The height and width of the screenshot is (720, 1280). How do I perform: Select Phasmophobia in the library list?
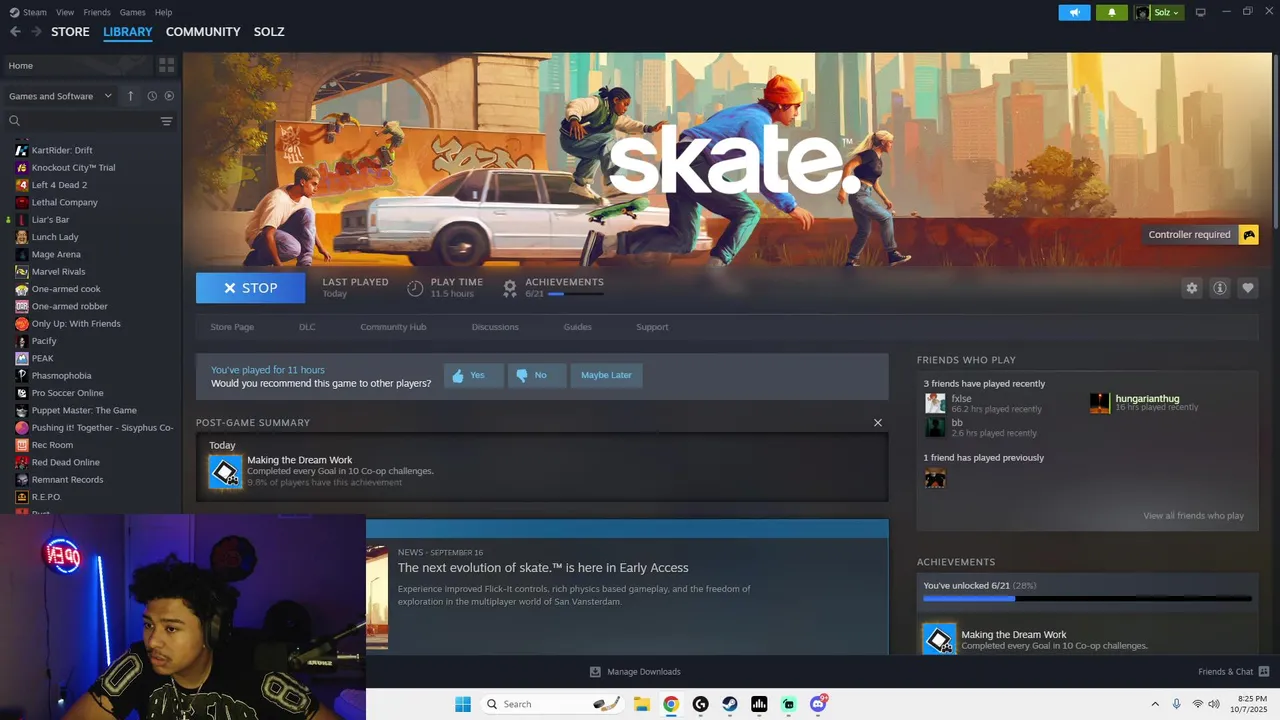pyautogui.click(x=61, y=375)
